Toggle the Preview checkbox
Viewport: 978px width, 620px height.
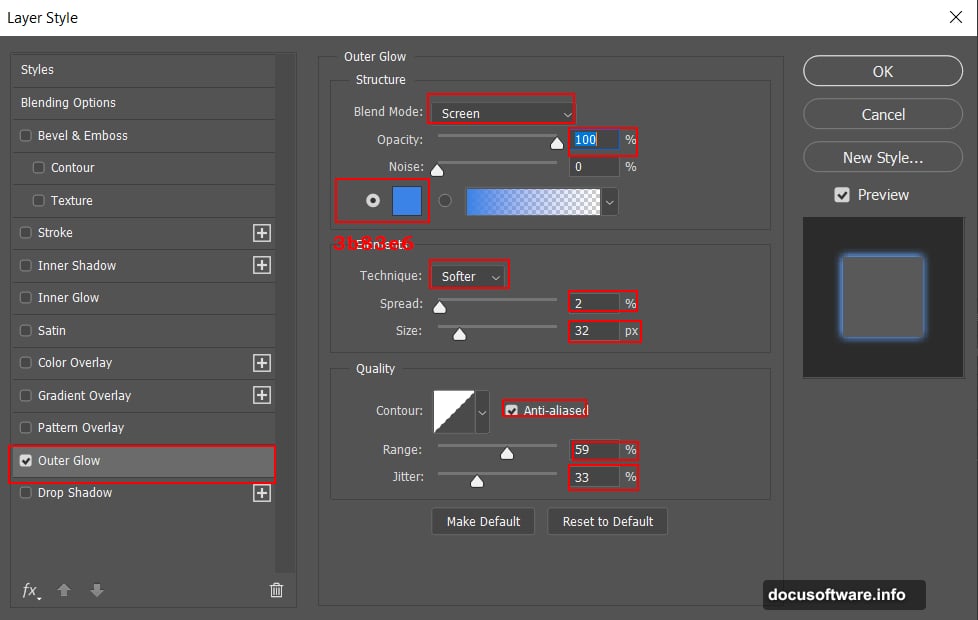(841, 194)
